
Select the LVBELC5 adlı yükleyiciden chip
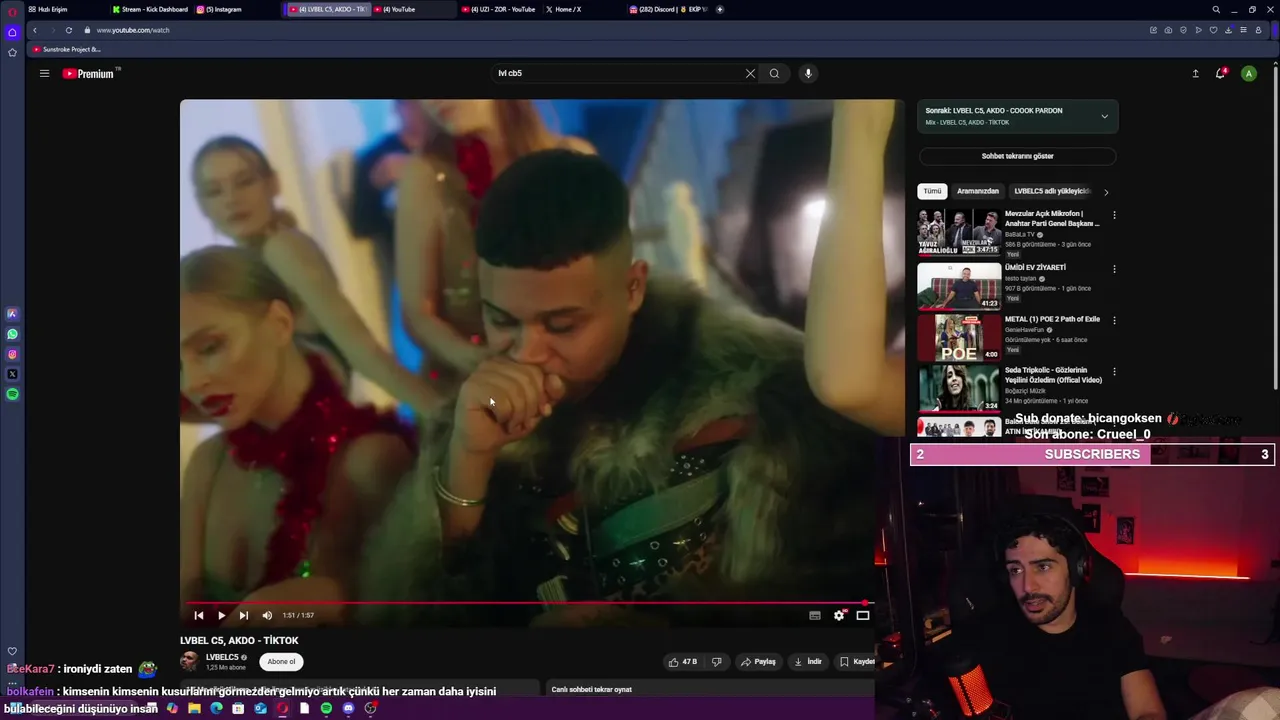tap(1051, 191)
